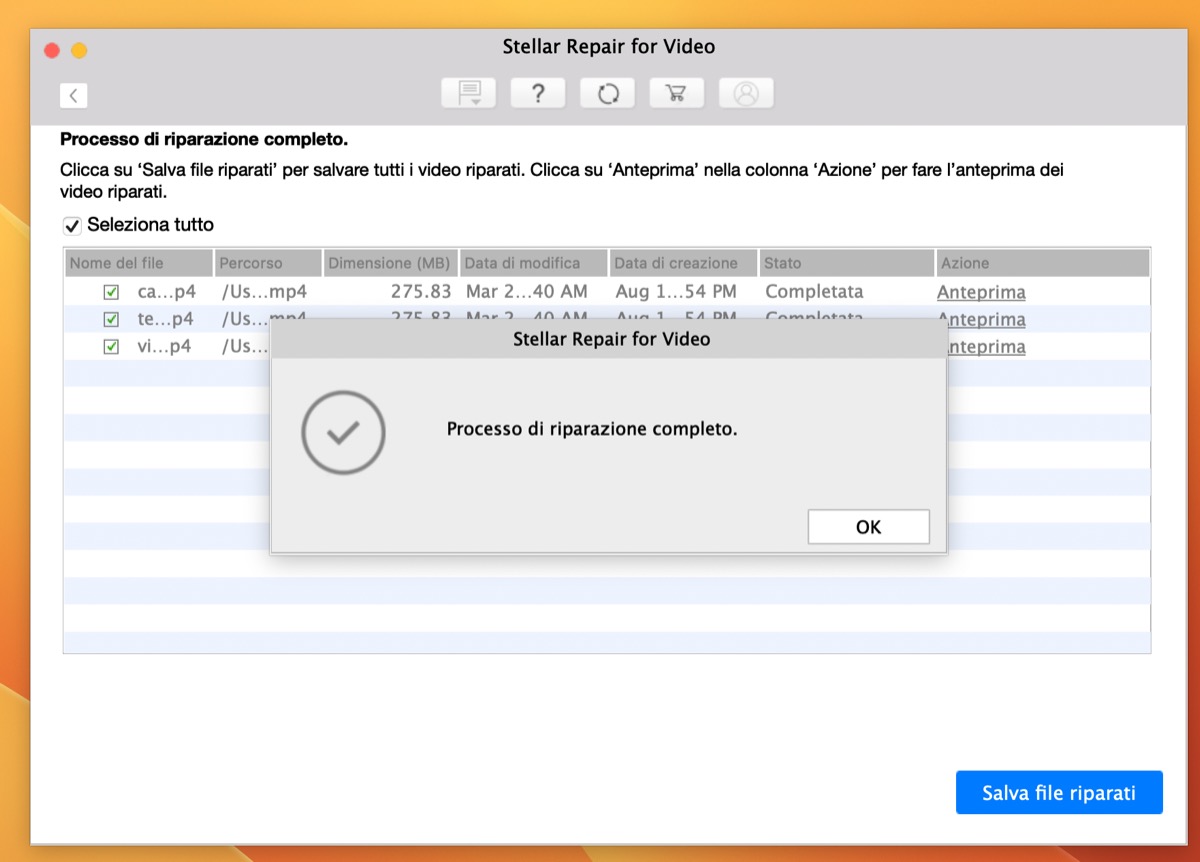Click the Stato column header
This screenshot has height=862, width=1200.
[845, 262]
